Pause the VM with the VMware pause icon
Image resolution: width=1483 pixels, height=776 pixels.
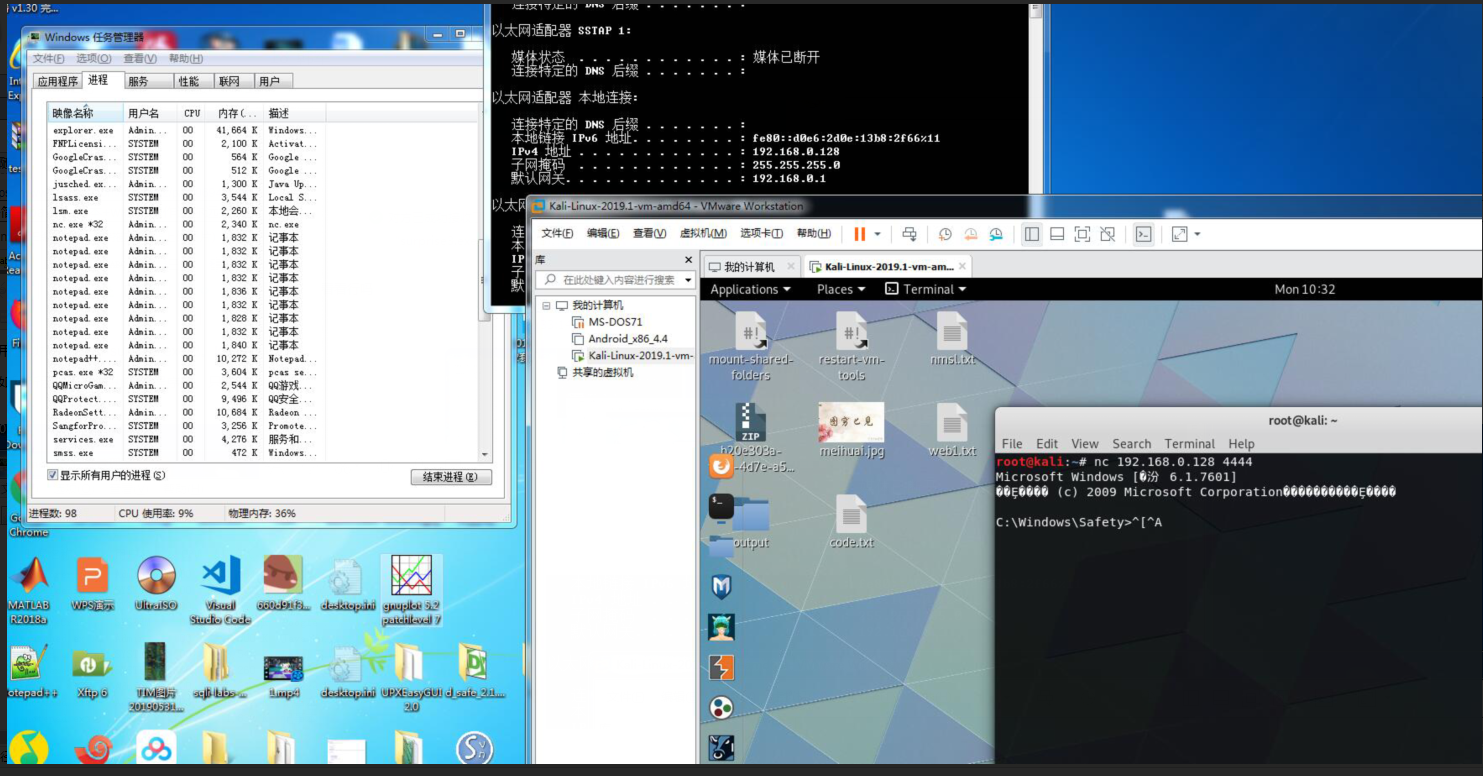859,234
